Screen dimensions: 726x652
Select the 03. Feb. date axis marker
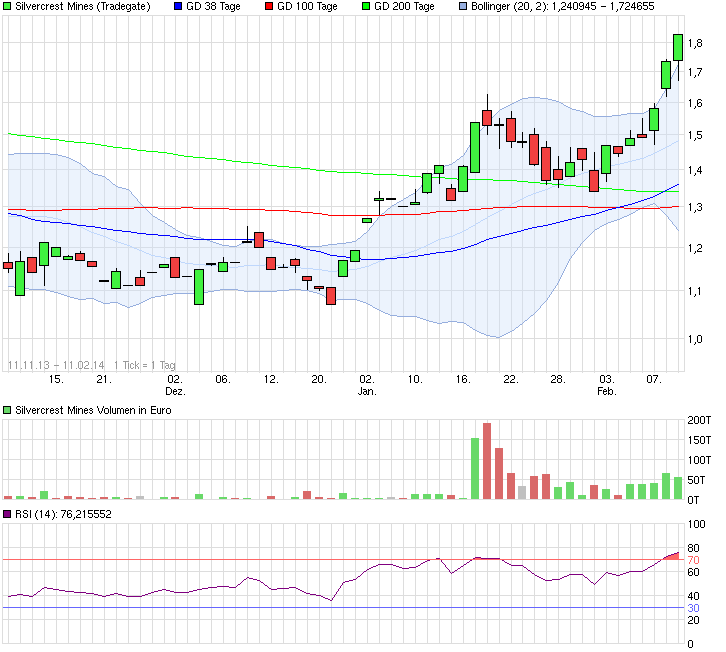[606, 386]
